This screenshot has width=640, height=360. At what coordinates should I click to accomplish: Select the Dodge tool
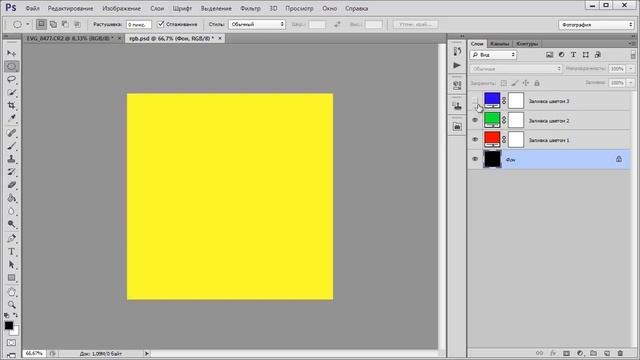[x=11, y=224]
